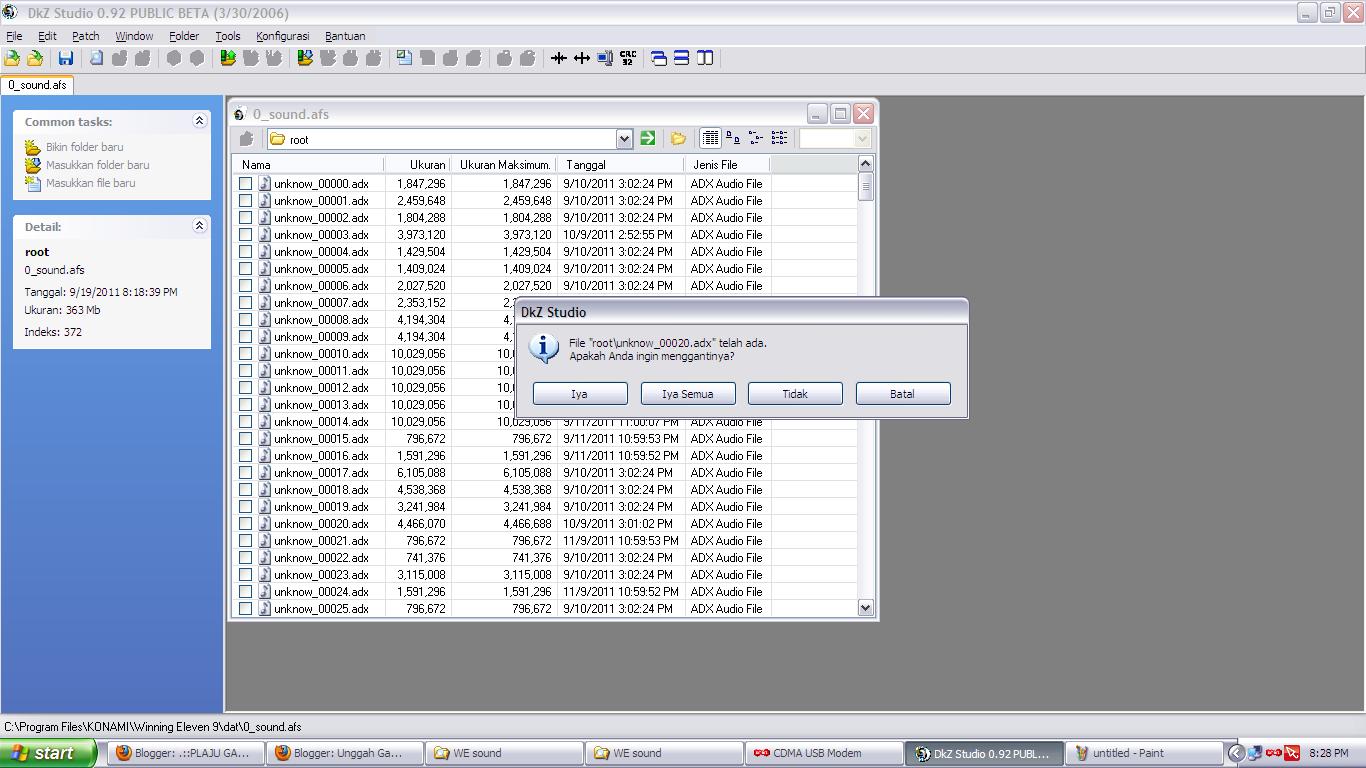Screen dimensions: 1366x768
Task: Check the box for unknow_00023.adx
Action: pyautogui.click(x=245, y=575)
